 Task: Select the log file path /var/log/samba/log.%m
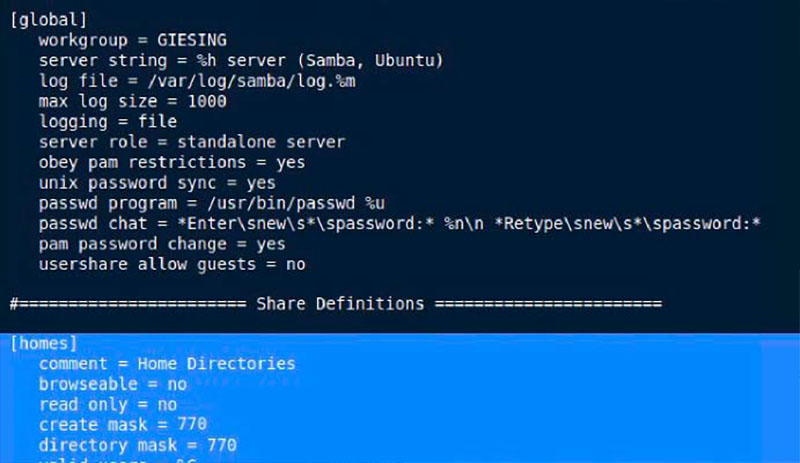pos(252,81)
